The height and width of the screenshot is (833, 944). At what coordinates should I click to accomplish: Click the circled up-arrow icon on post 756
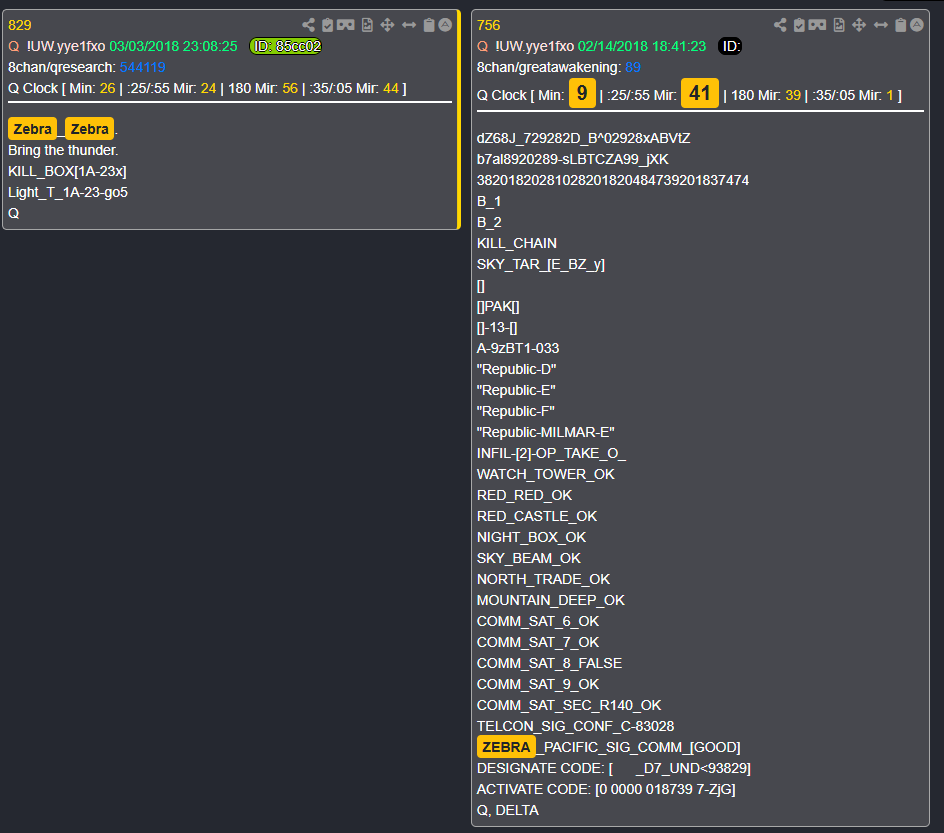click(917, 25)
